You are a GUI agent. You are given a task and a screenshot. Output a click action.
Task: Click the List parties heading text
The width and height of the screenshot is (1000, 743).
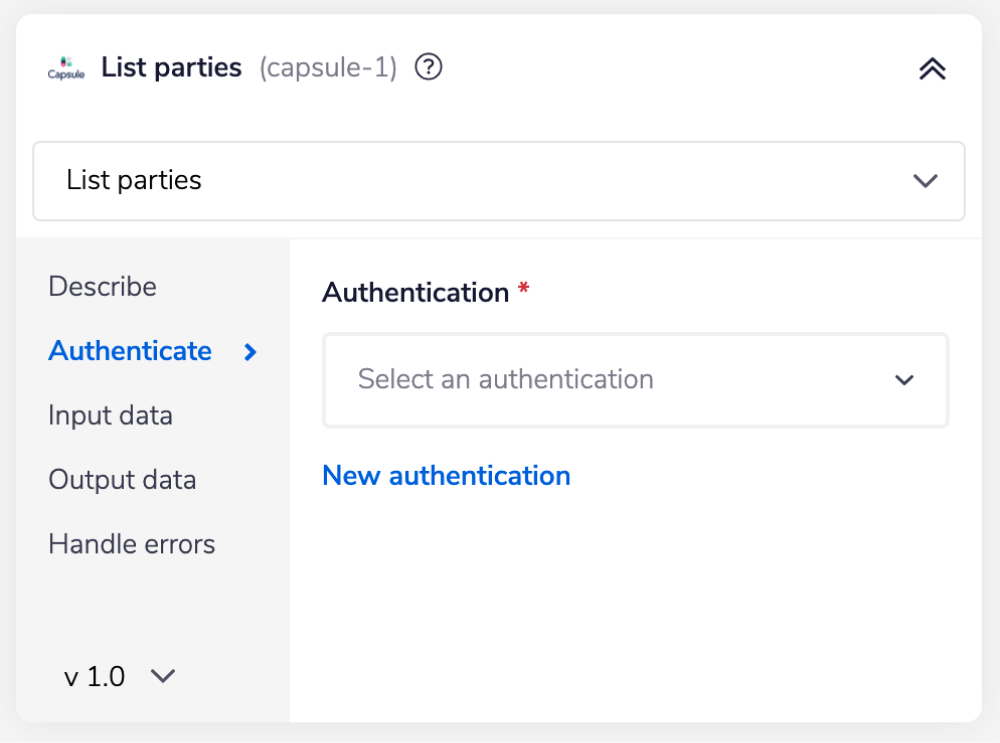coord(171,67)
